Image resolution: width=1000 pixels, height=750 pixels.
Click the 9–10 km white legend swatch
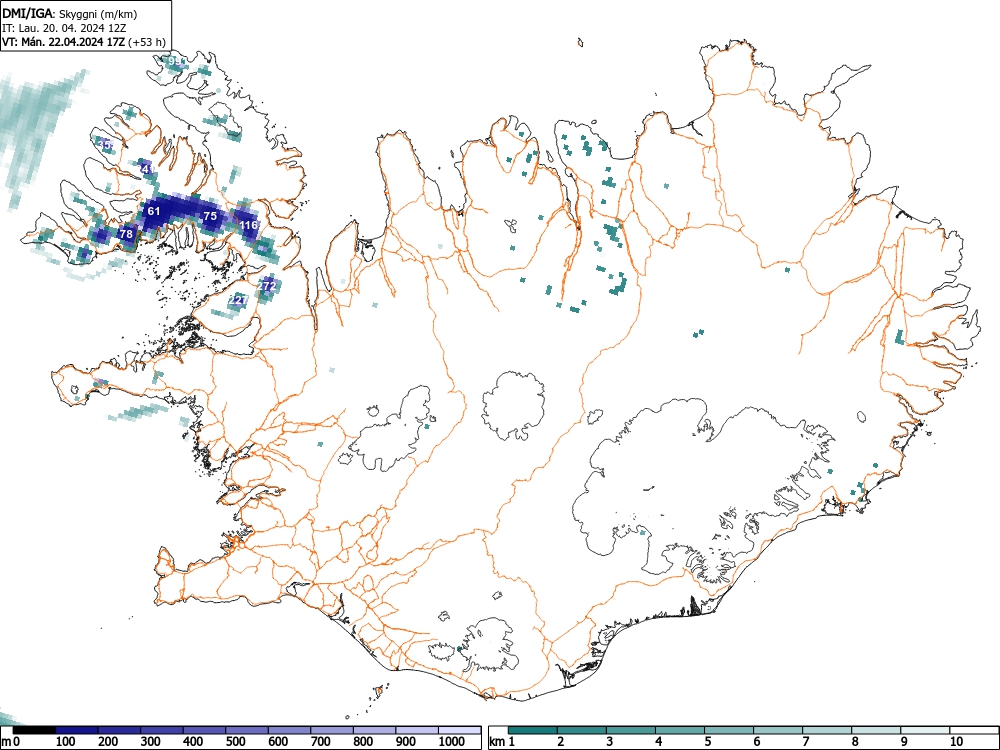(x=925, y=730)
